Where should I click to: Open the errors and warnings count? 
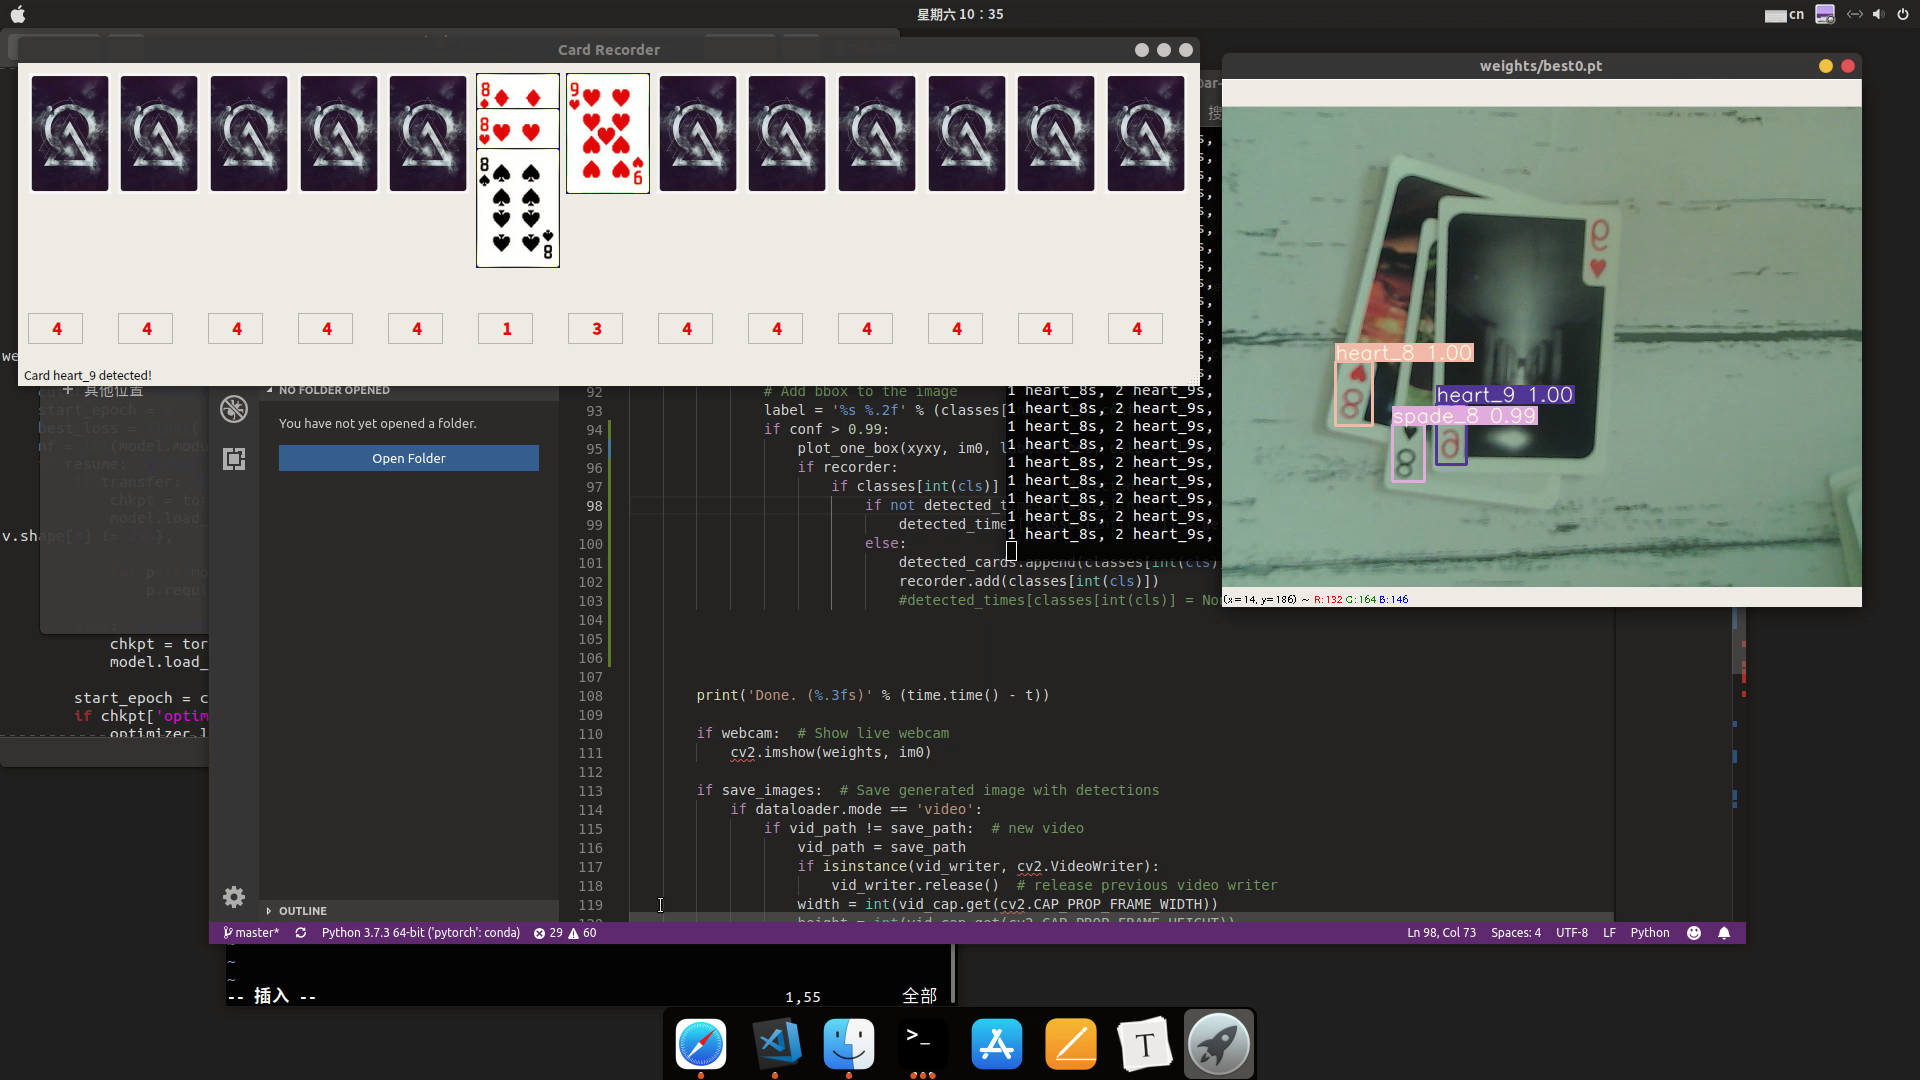pyautogui.click(x=565, y=933)
